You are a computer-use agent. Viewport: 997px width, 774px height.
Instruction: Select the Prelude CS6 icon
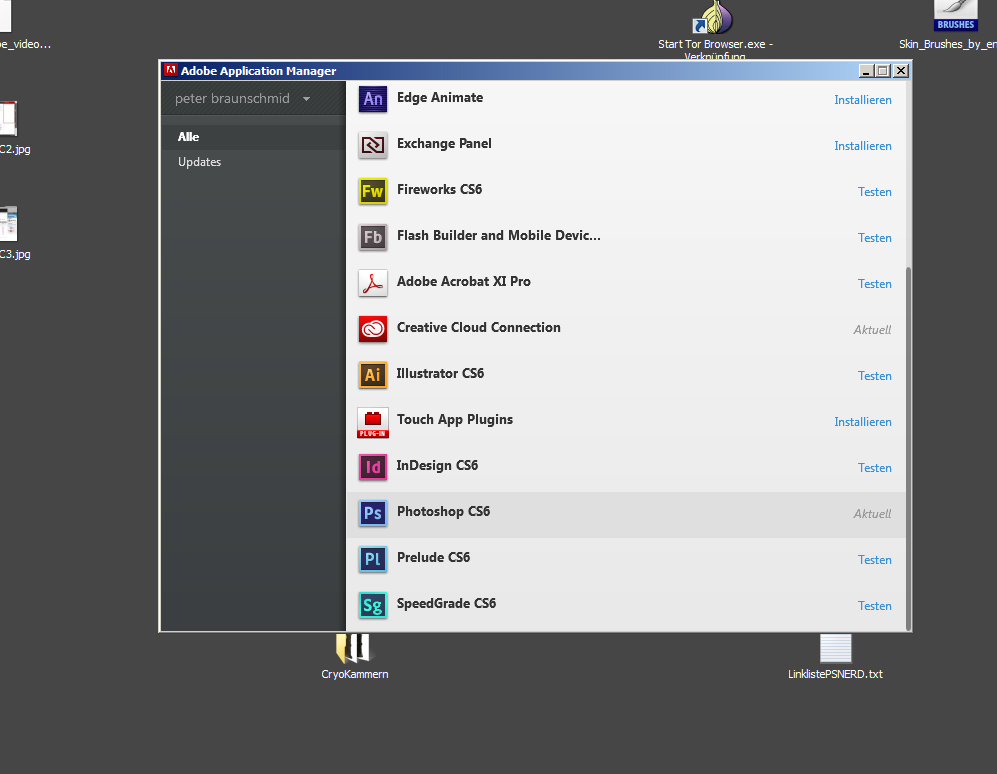pos(373,559)
